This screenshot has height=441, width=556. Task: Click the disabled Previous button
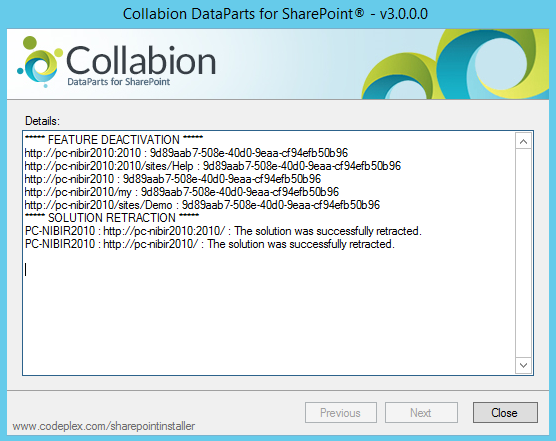click(x=340, y=413)
